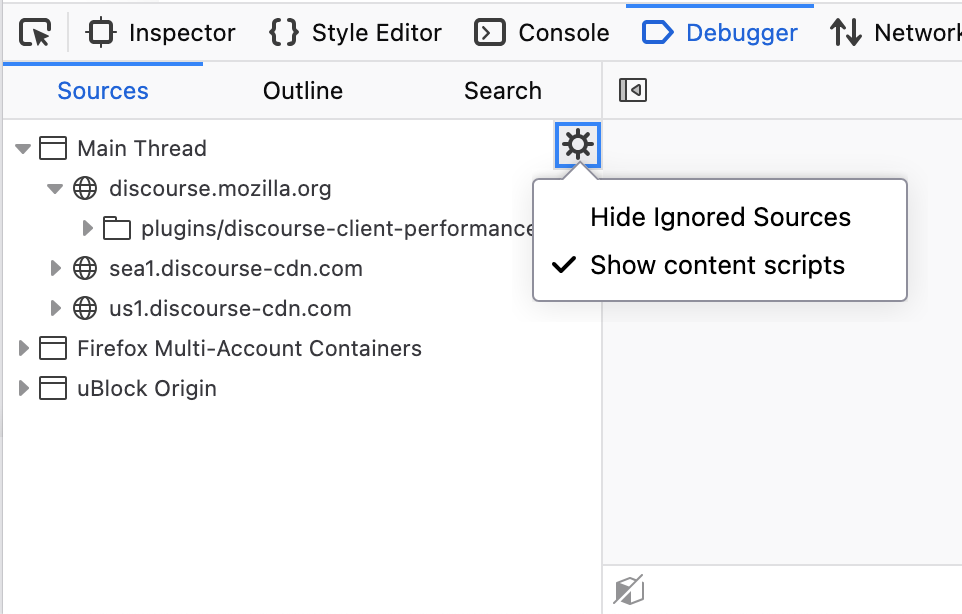Viewport: 962px width, 614px height.
Task: Select the uBlock Origin tree item
Action: click(147, 389)
